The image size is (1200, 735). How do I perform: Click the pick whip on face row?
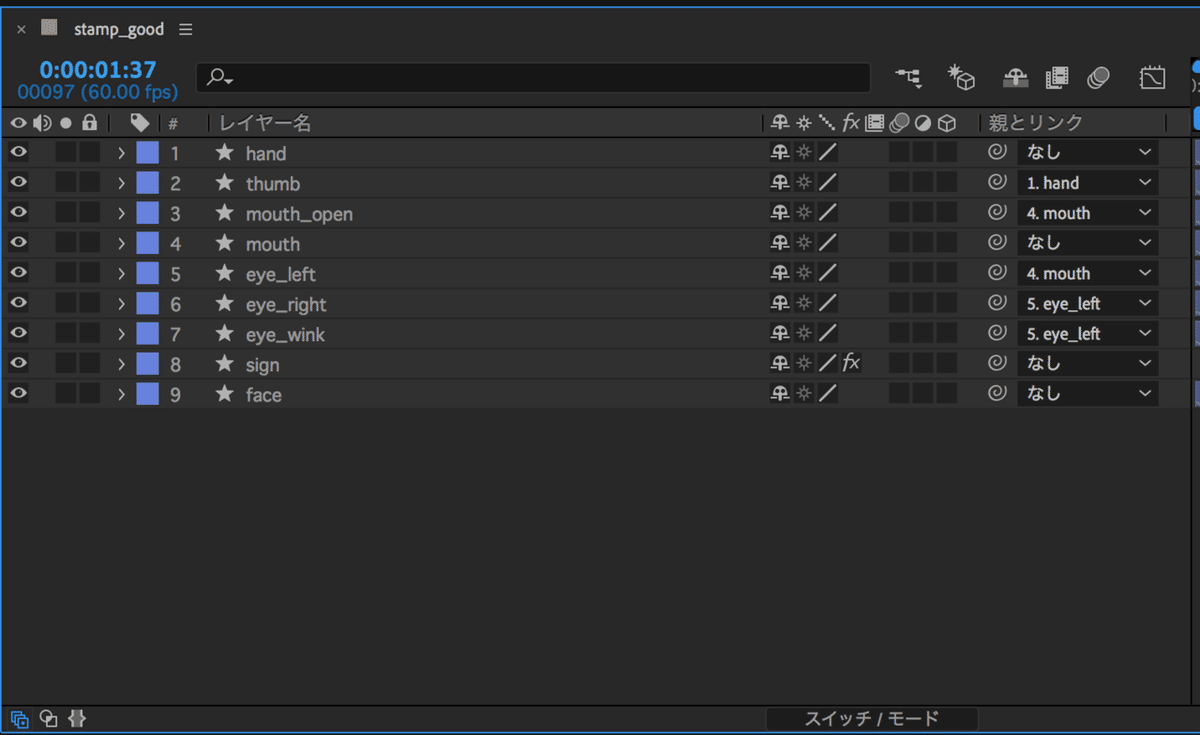click(x=996, y=393)
